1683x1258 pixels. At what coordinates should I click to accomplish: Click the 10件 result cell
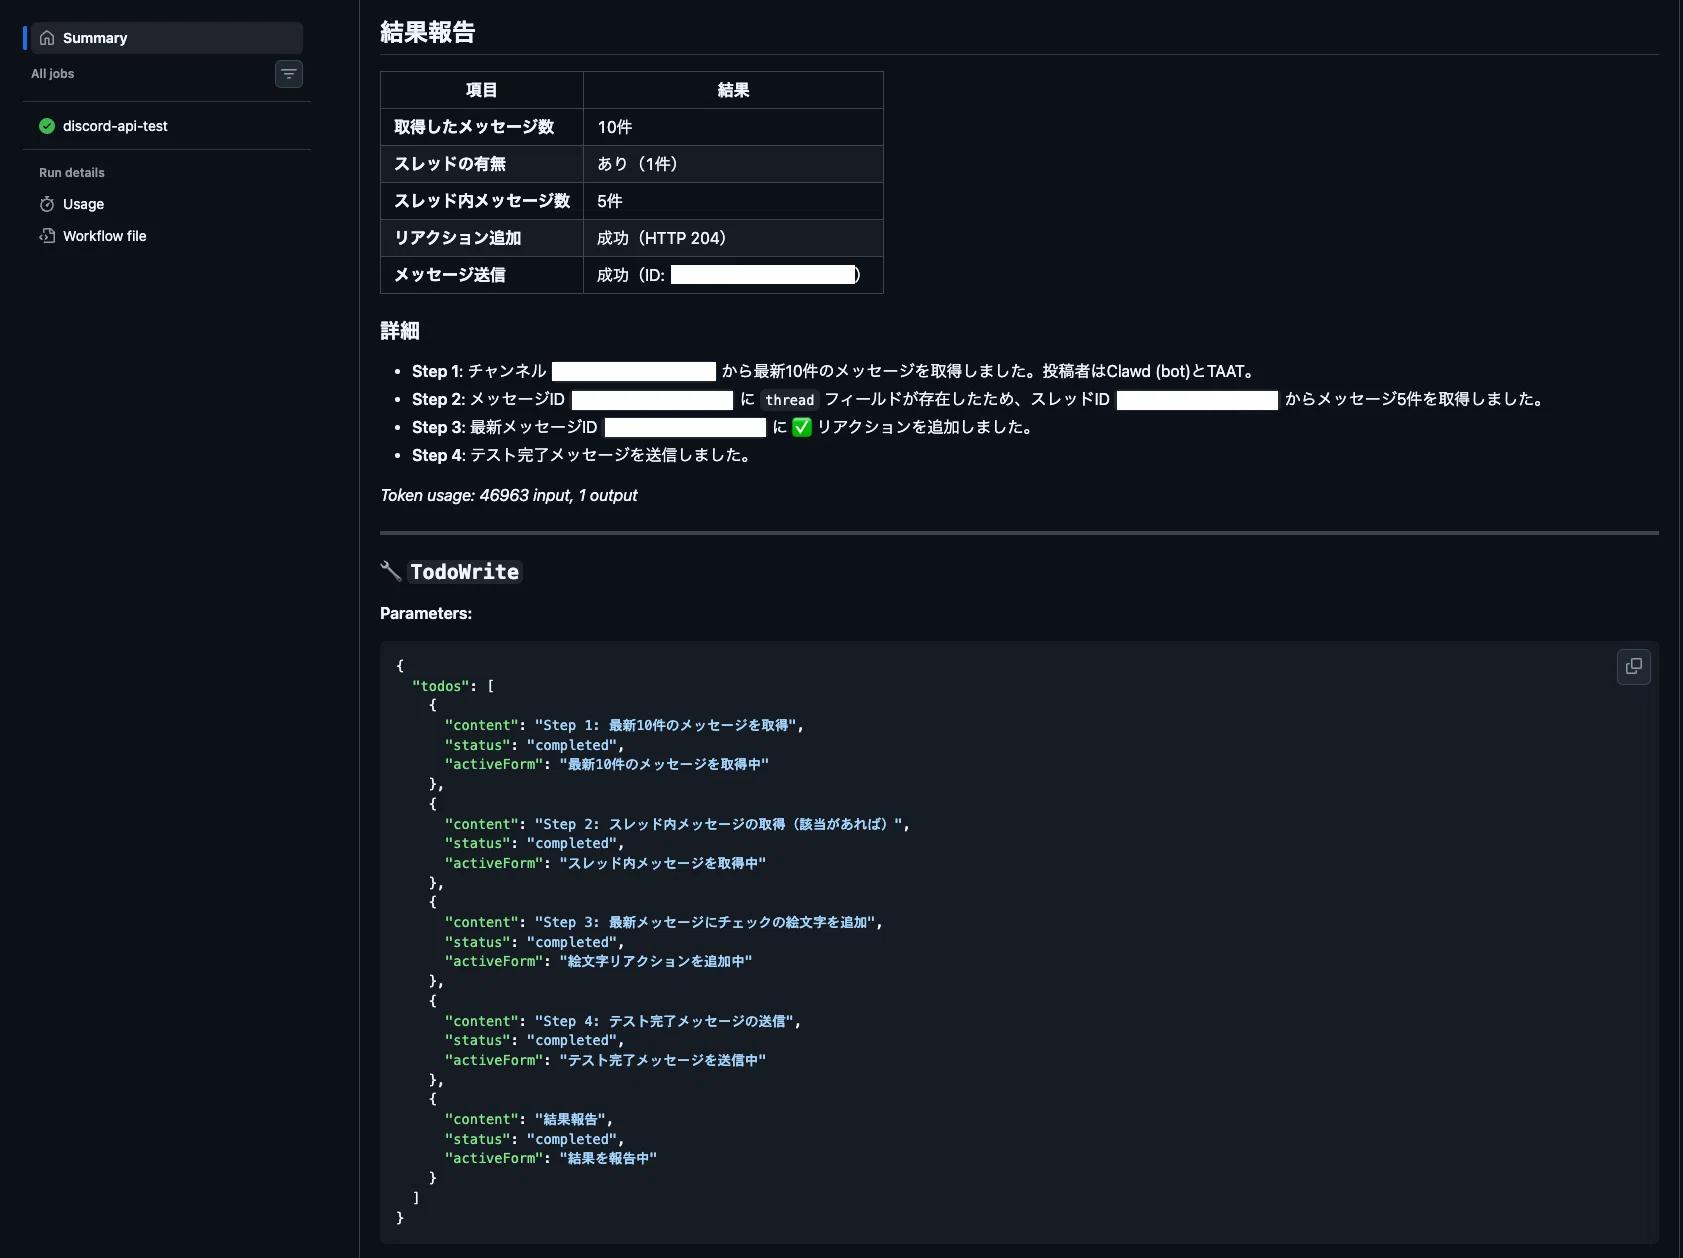point(733,127)
